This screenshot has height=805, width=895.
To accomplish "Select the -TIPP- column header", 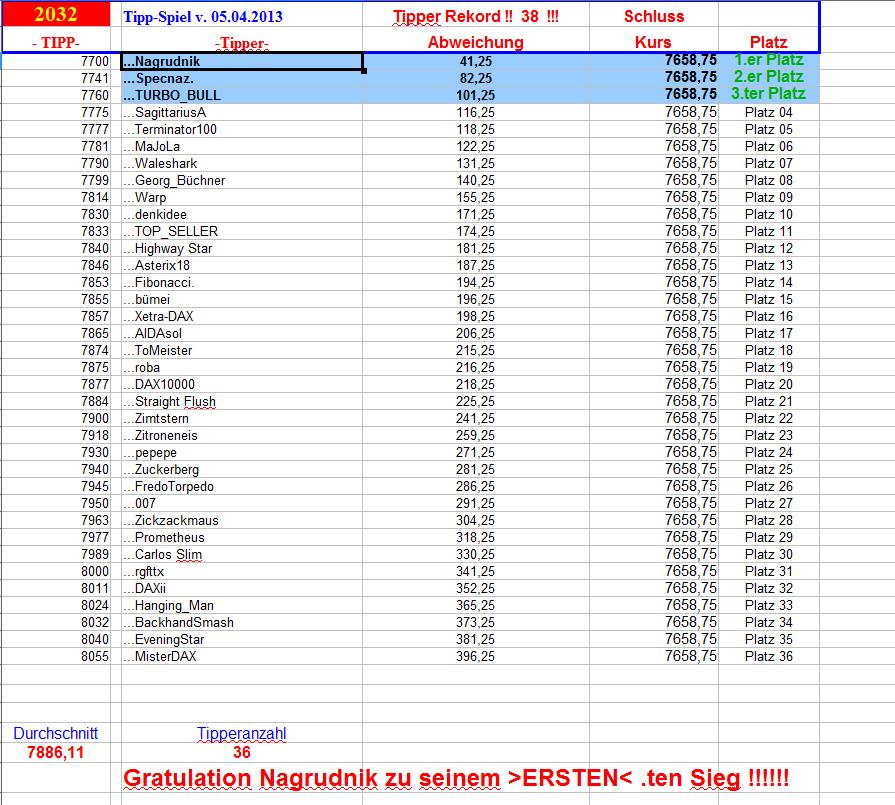I will point(56,43).
